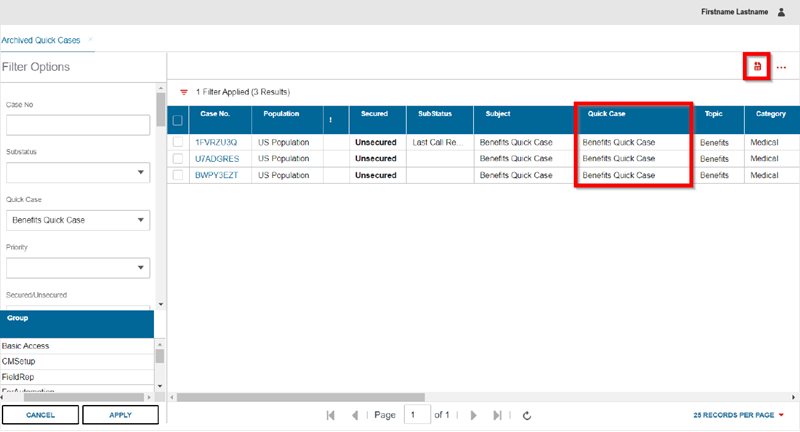The height and width of the screenshot is (432, 800).
Task: Click the user profile icon
Action: click(x=781, y=12)
